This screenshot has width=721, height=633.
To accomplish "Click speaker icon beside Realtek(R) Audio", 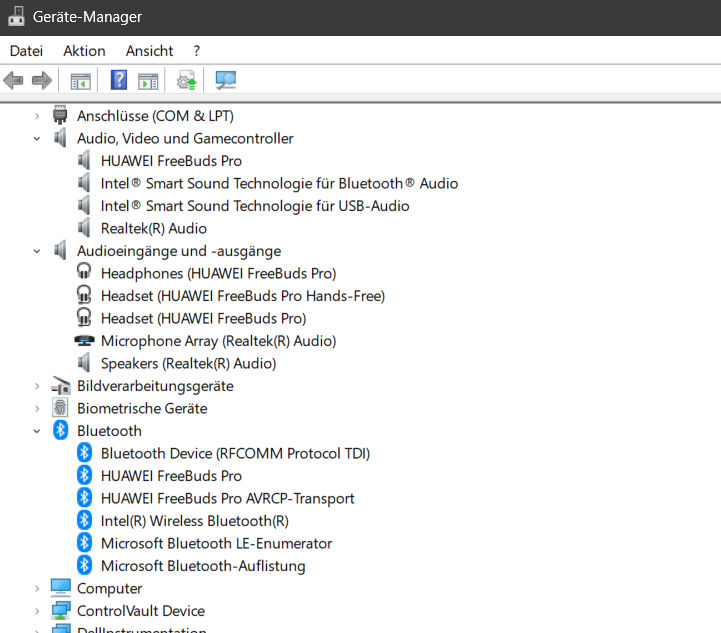I will click(x=84, y=228).
